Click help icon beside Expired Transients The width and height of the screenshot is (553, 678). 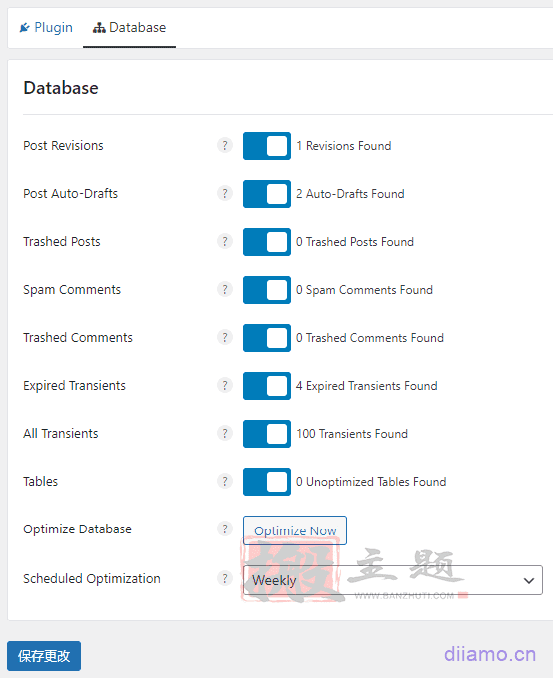click(x=225, y=385)
